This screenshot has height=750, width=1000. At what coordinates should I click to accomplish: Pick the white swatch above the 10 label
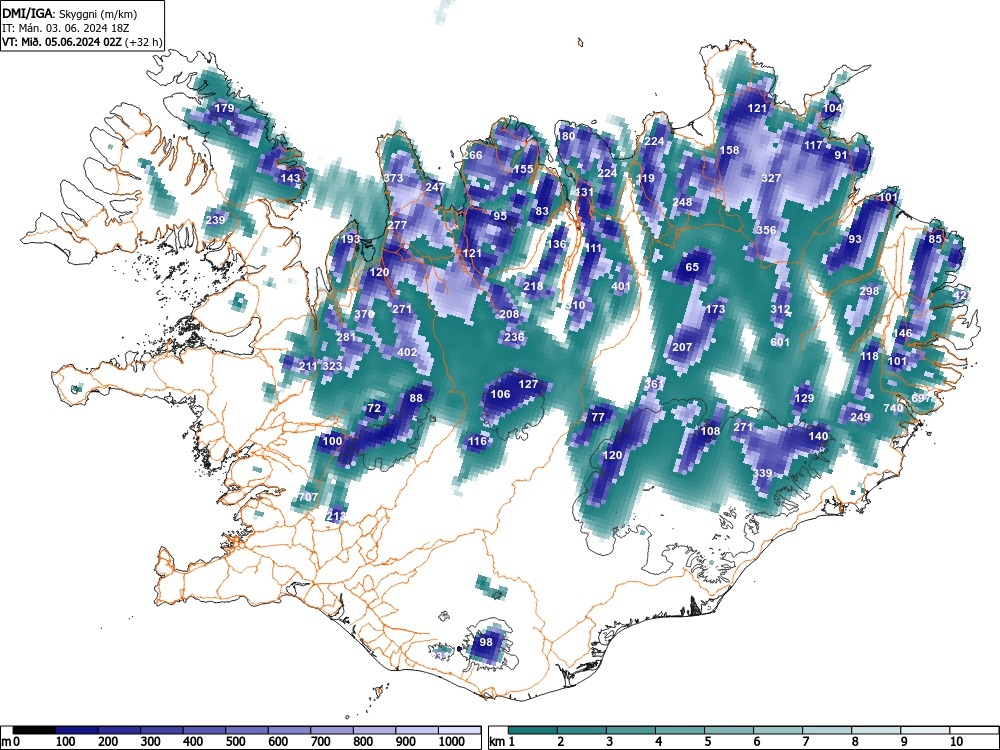(x=973, y=730)
